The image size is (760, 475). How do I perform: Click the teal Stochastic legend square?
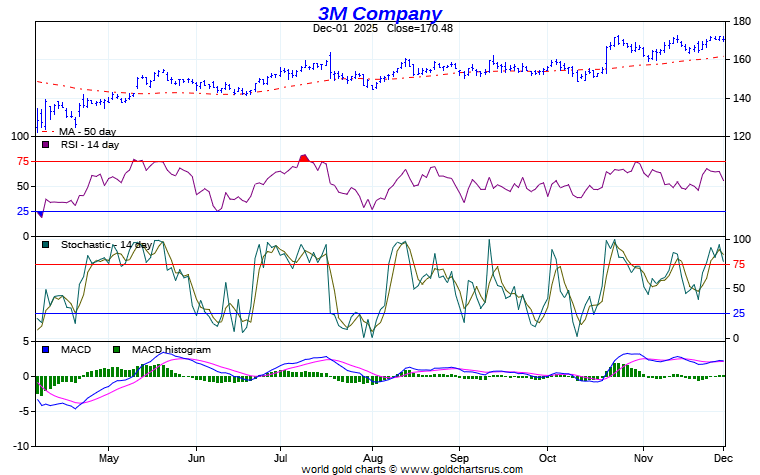(x=45, y=245)
